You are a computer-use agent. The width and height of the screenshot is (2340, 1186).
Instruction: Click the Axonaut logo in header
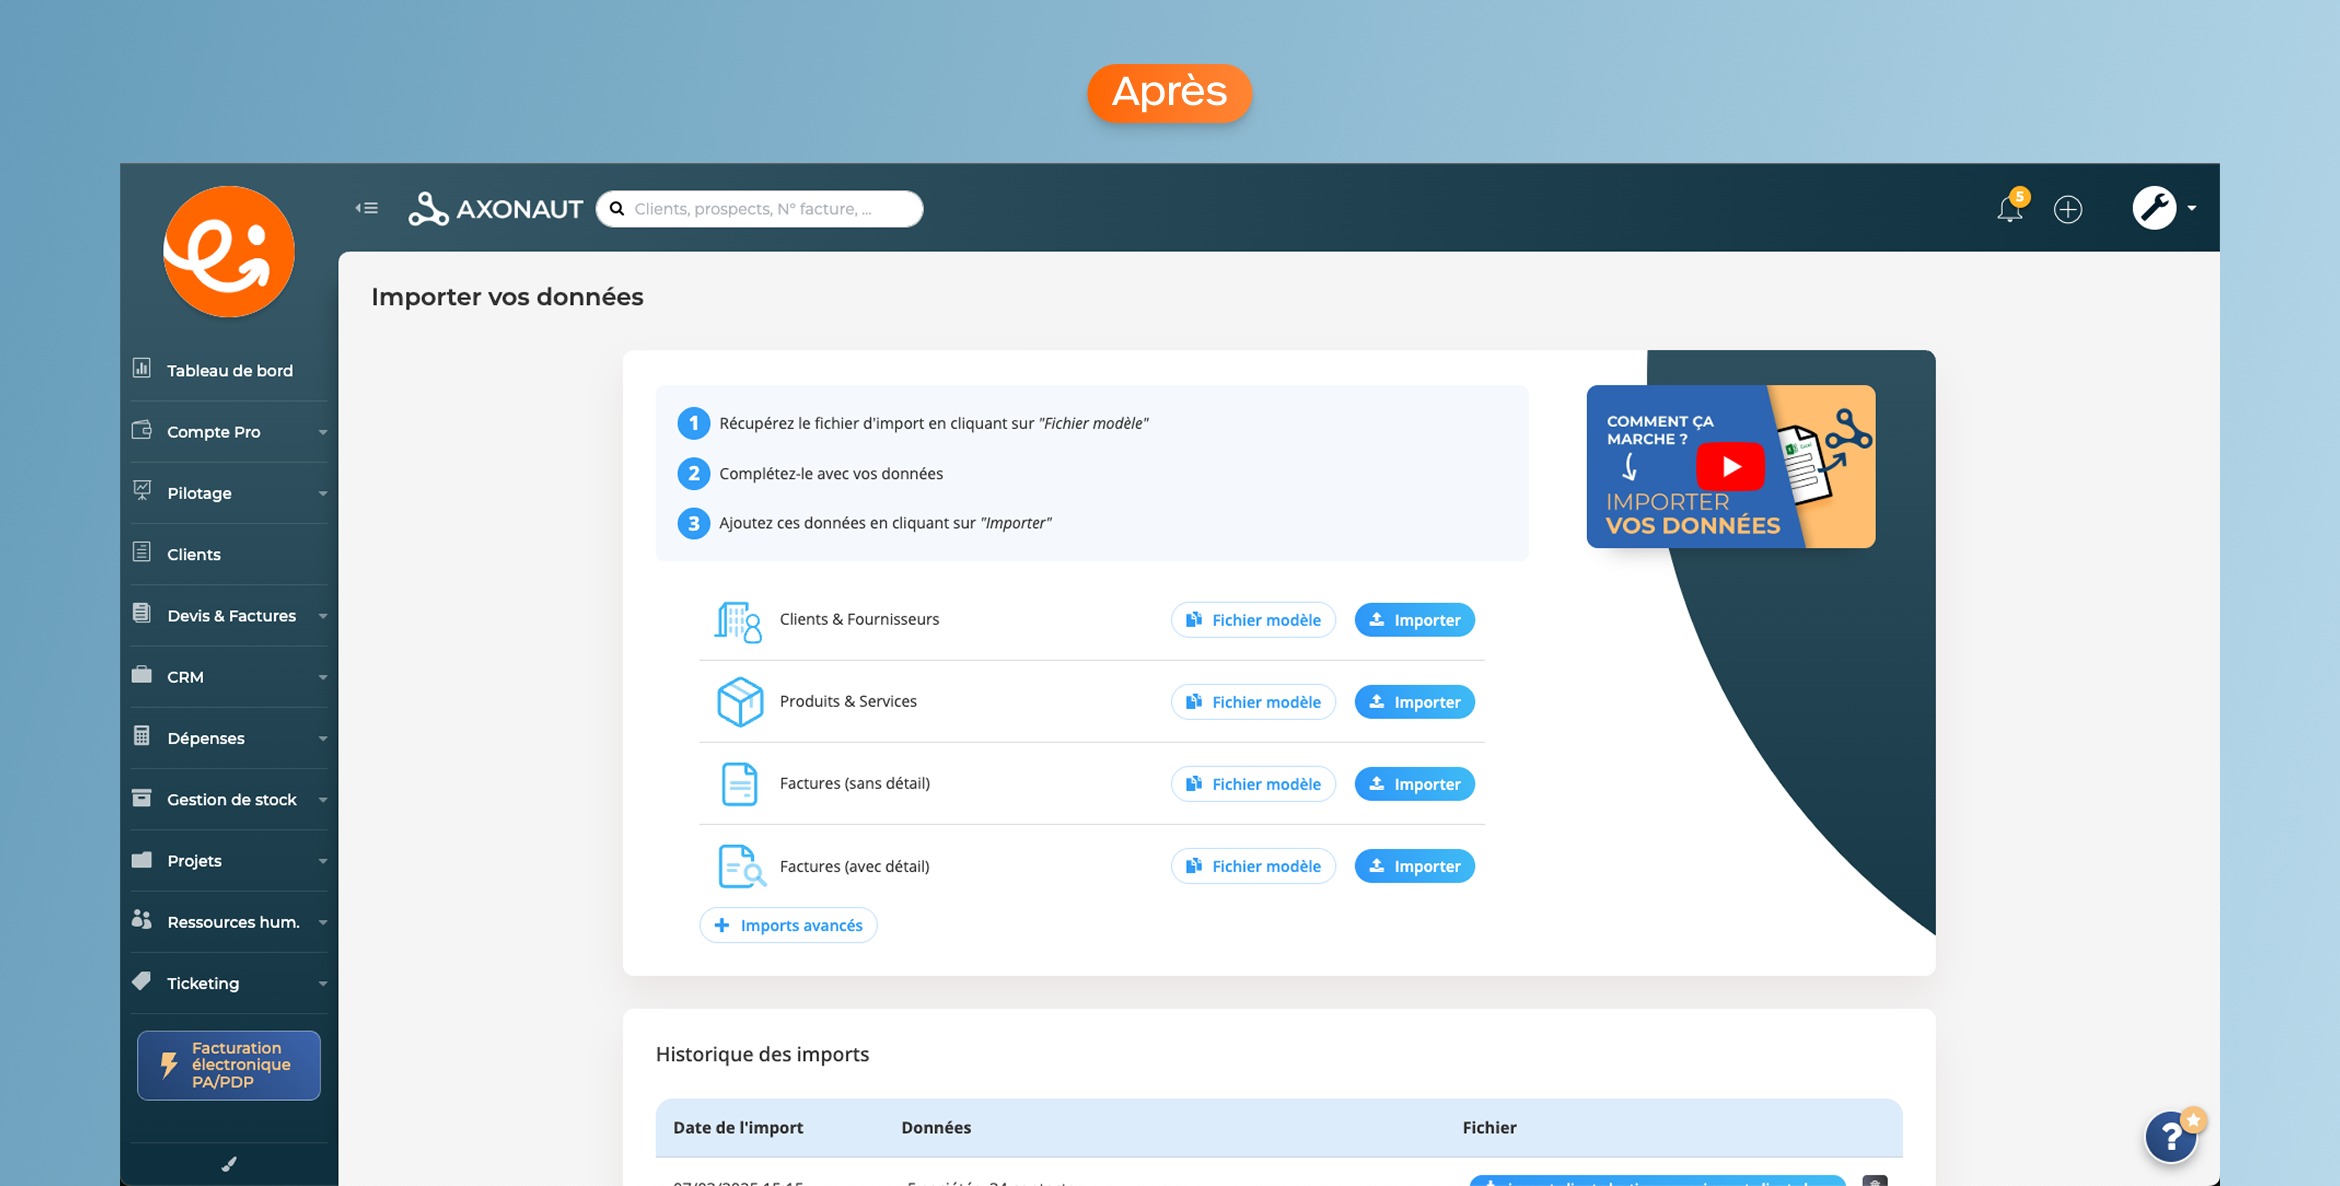click(x=496, y=209)
